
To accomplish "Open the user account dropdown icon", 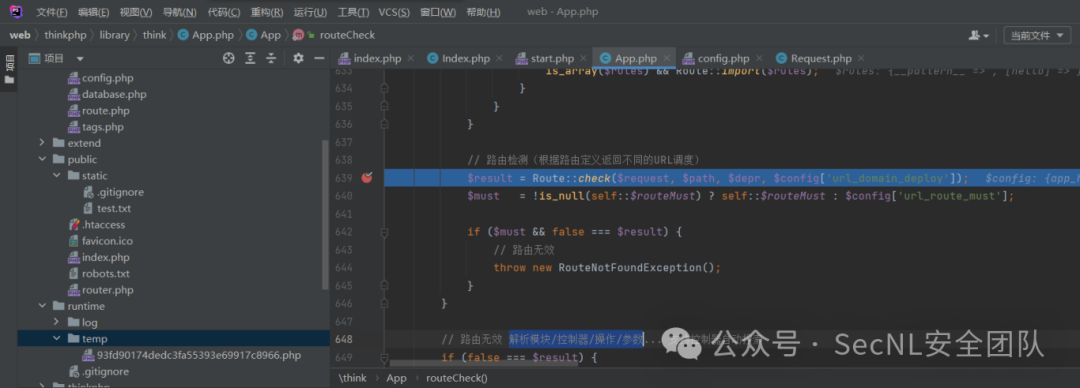I will [x=979, y=35].
